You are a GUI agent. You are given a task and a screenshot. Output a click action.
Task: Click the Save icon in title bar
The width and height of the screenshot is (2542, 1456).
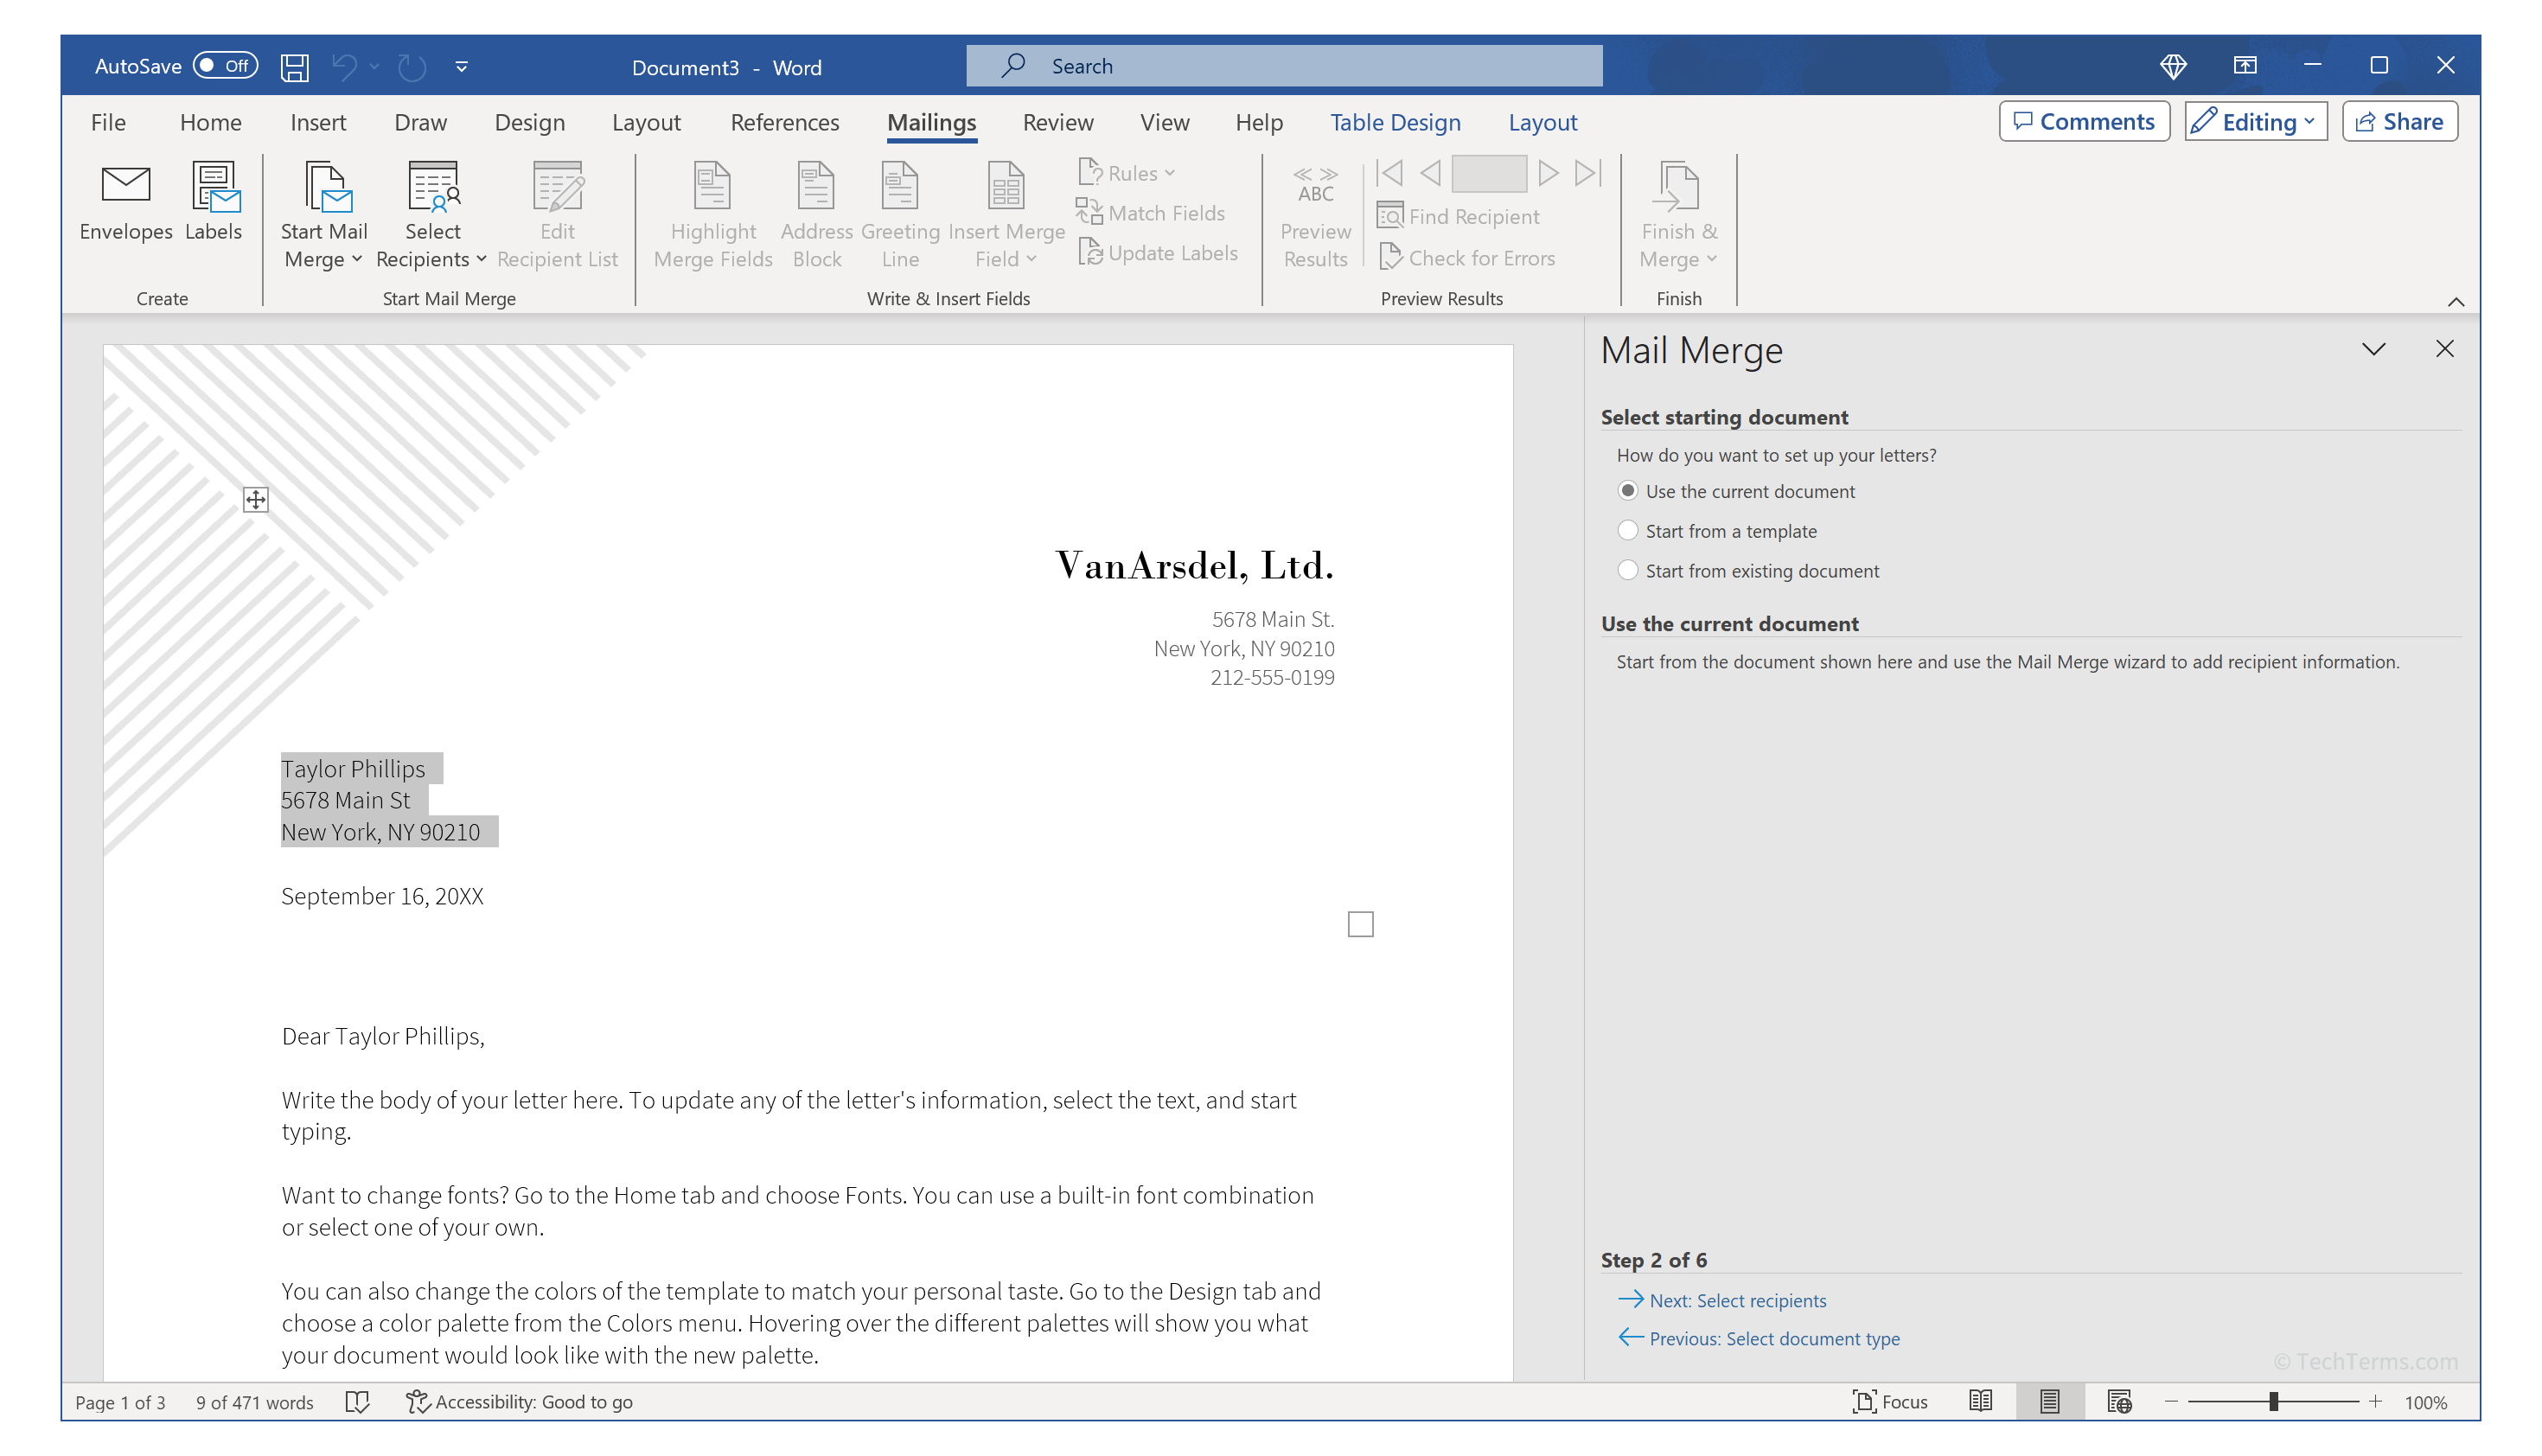(x=294, y=66)
